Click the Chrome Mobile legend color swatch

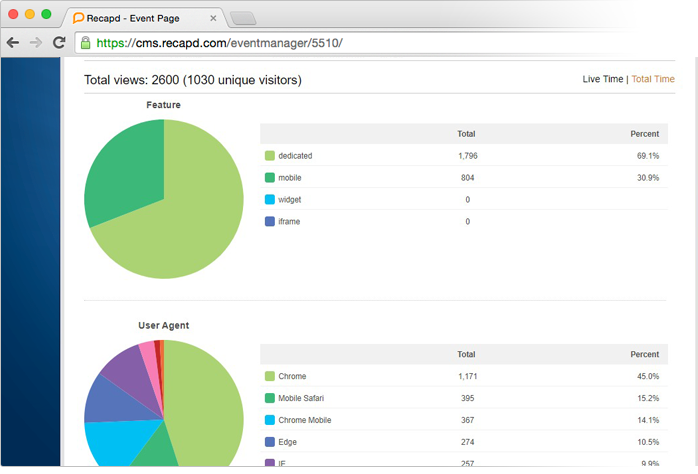270,420
